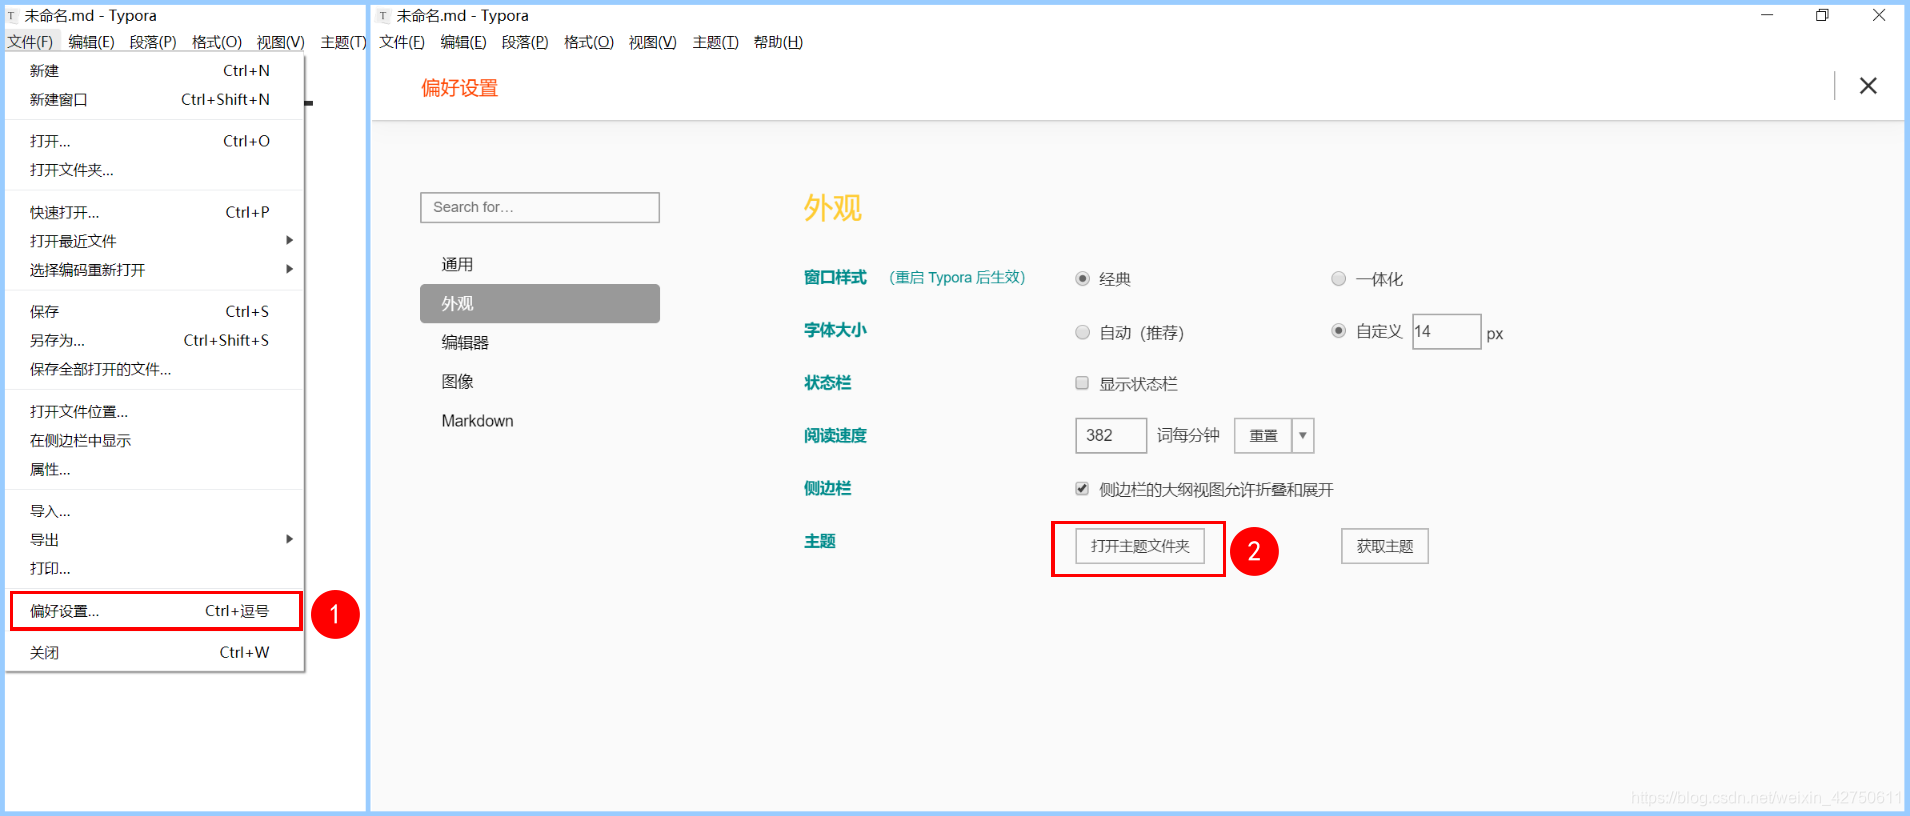Open 段落(P) menu in left window
Screen dimensions: 1910x816
(x=153, y=42)
